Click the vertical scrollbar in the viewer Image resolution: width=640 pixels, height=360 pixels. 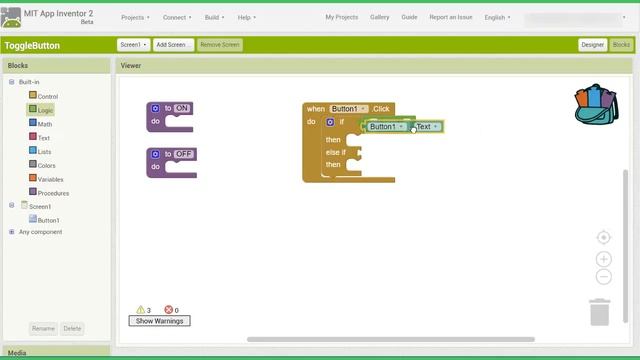click(x=625, y=246)
